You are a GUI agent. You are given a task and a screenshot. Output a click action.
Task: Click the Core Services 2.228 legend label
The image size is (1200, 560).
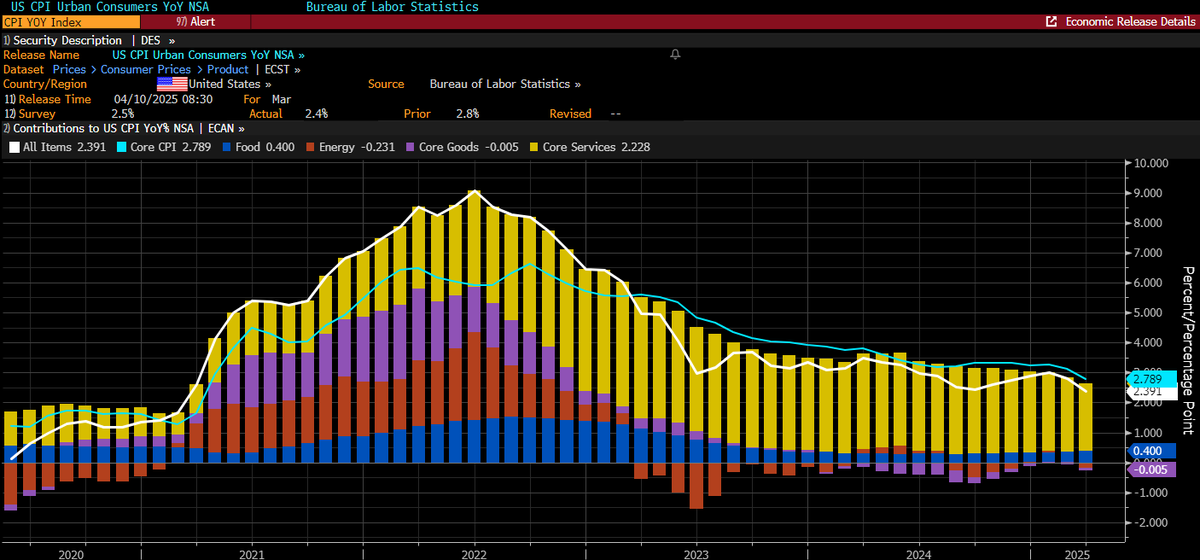point(597,146)
